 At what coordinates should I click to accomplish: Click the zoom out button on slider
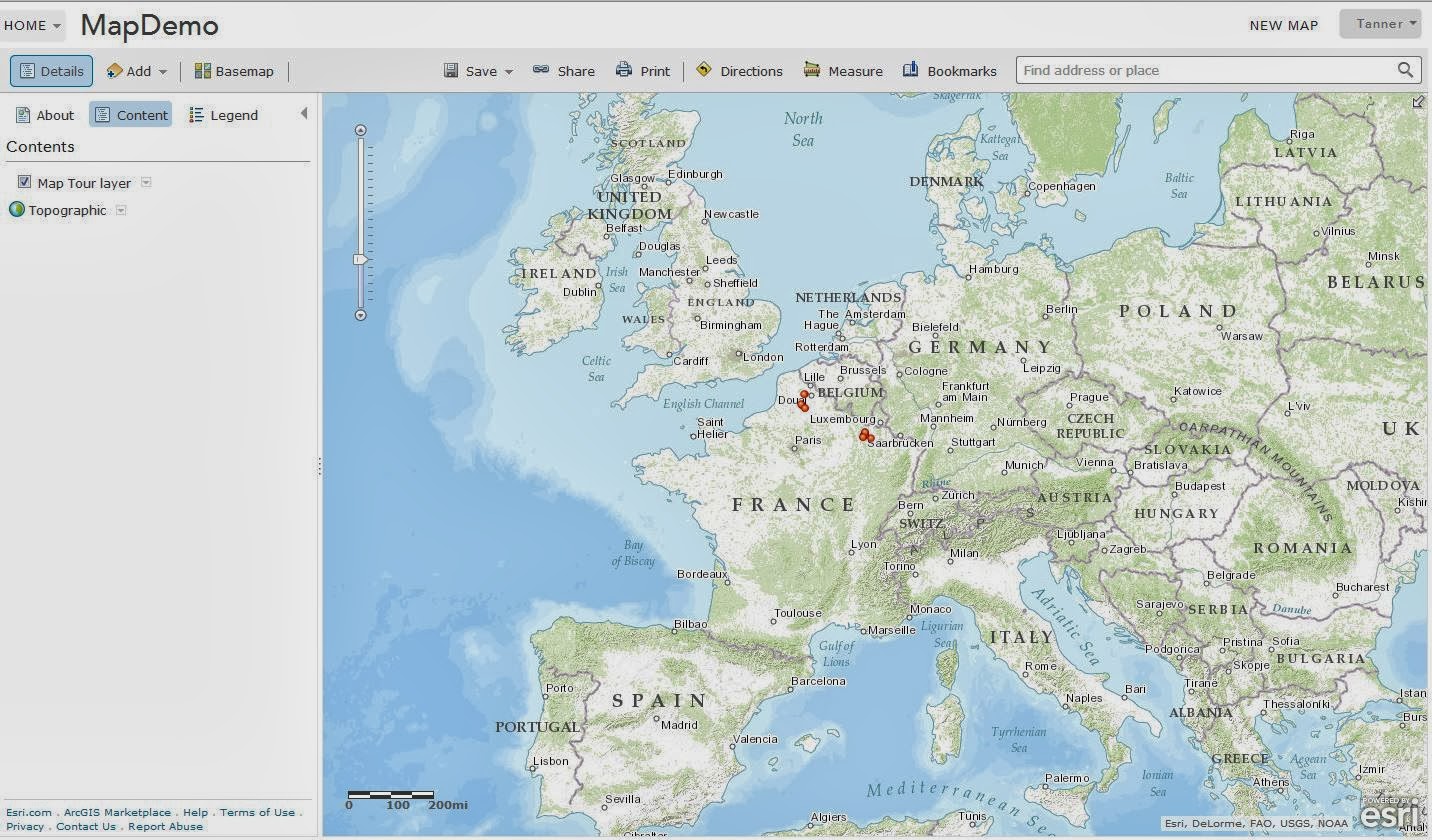point(361,315)
